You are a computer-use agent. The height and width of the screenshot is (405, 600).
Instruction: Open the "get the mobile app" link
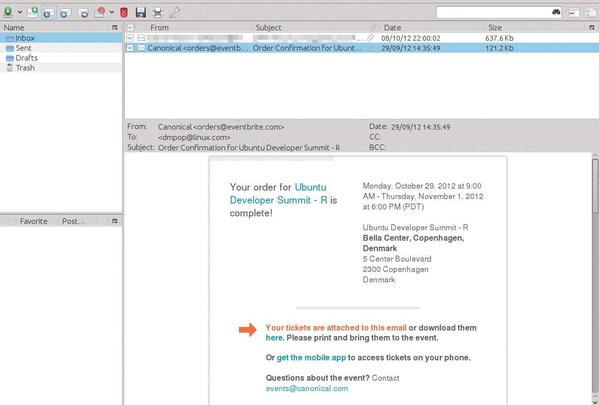point(311,358)
